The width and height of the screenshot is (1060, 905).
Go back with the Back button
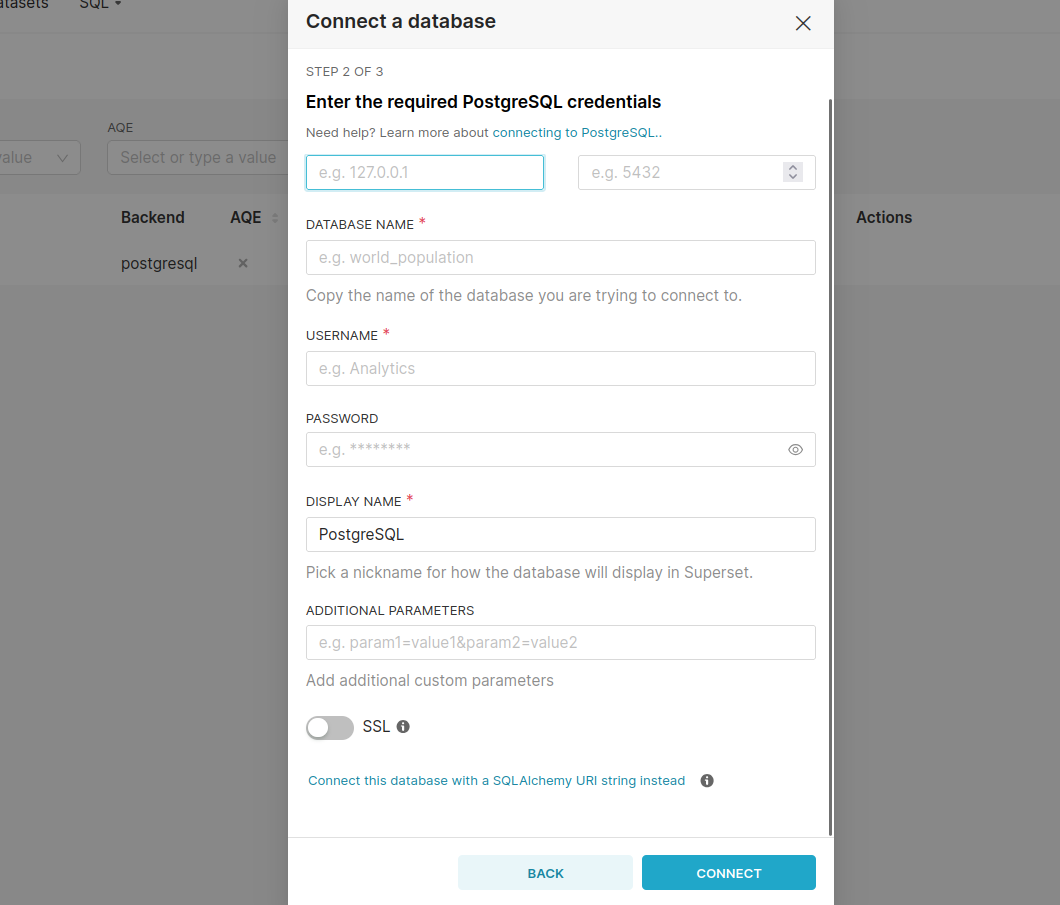(x=545, y=873)
